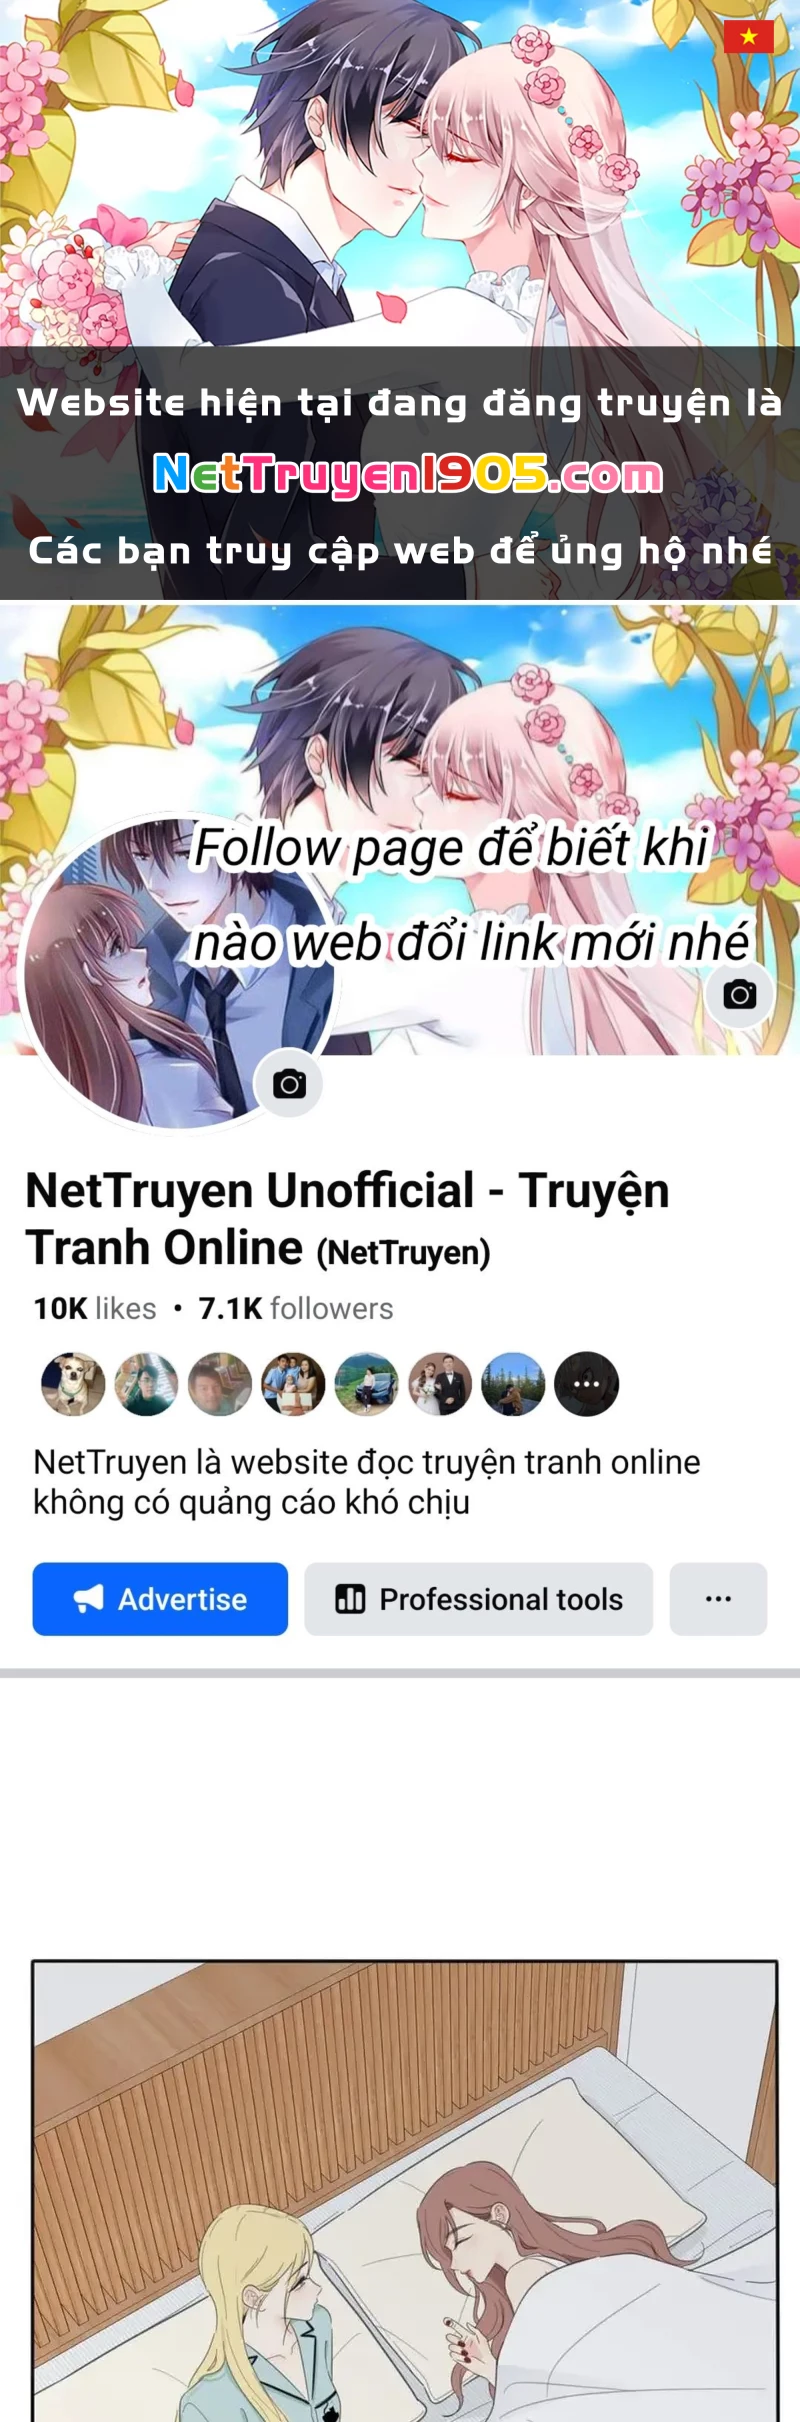The height and width of the screenshot is (2422, 800).
Task: Click the 7.1K followers count
Action: (x=295, y=1308)
